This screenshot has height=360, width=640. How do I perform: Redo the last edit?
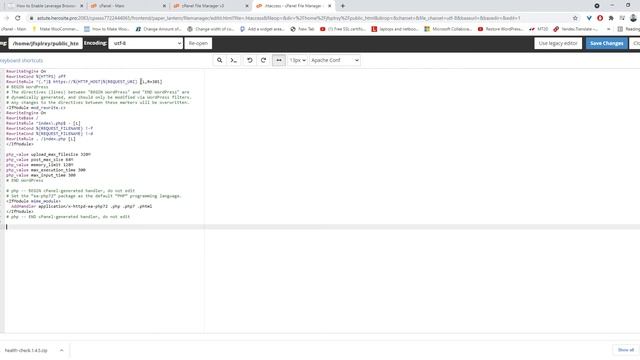tap(264, 60)
